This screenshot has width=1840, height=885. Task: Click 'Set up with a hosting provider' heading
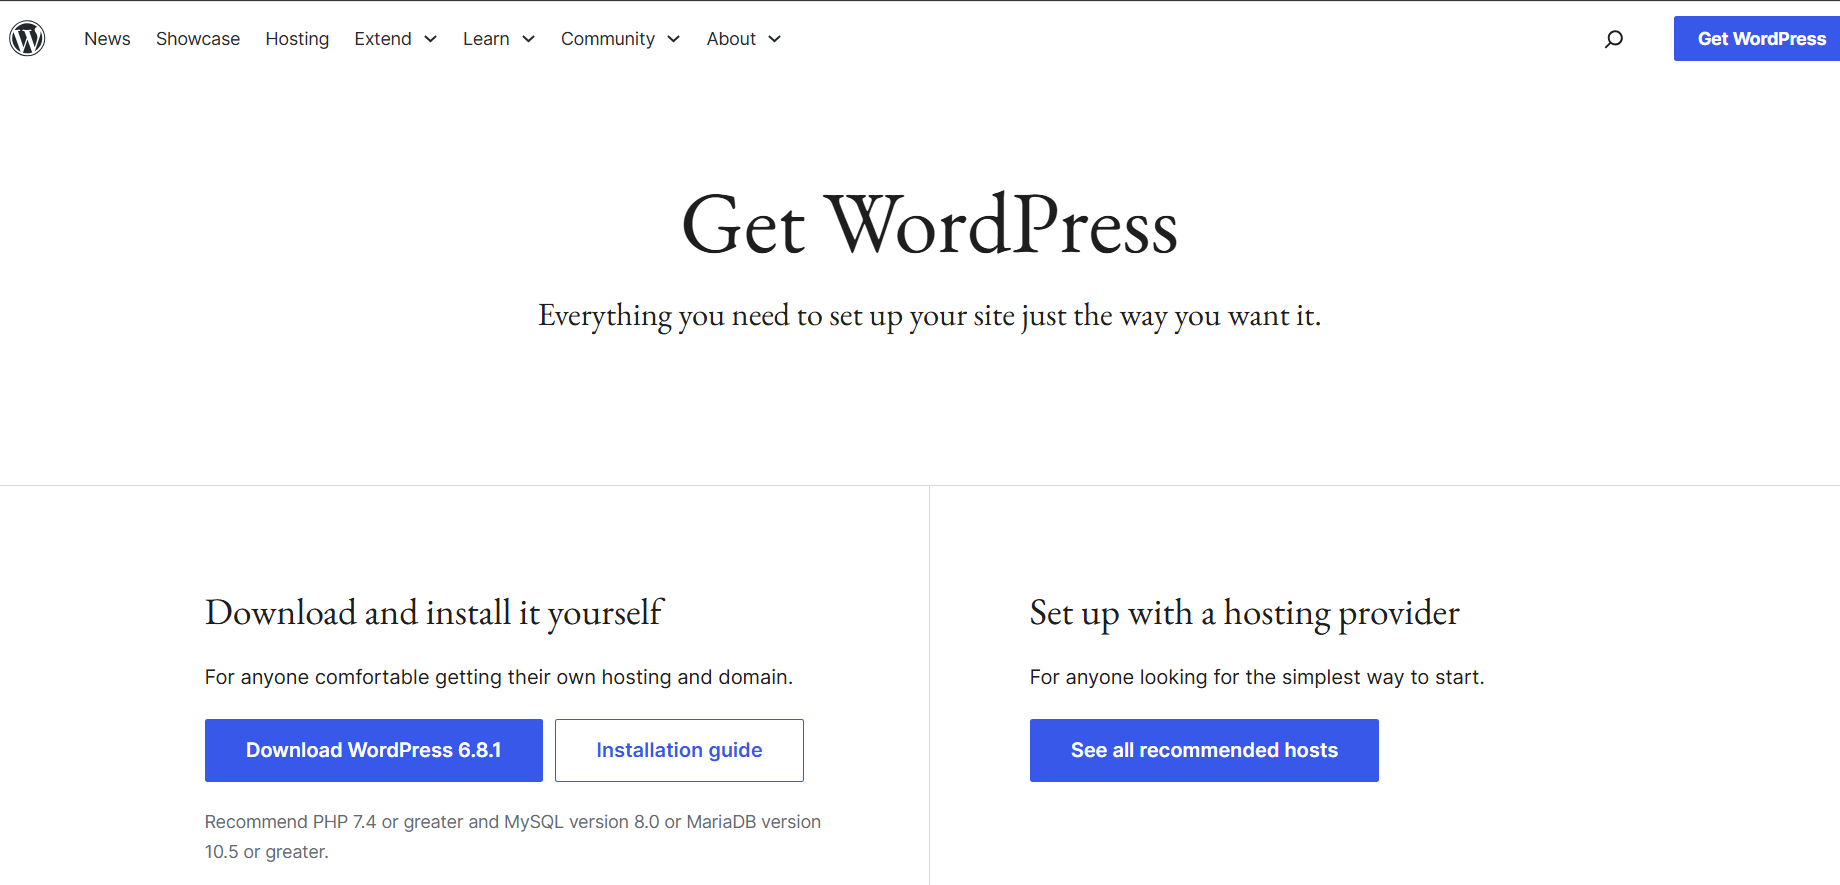click(1245, 612)
